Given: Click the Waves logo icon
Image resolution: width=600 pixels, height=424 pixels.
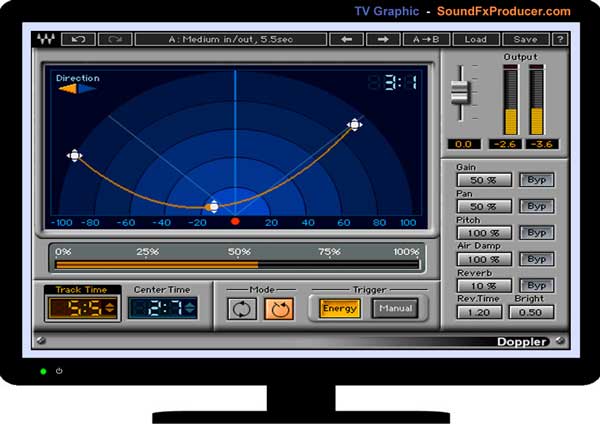Looking at the screenshot, I should [x=46, y=39].
